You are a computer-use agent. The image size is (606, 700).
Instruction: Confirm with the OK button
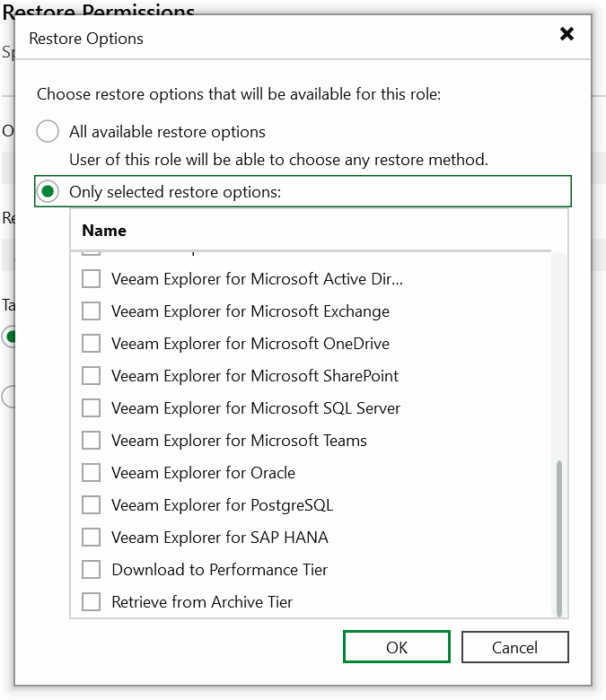[397, 647]
